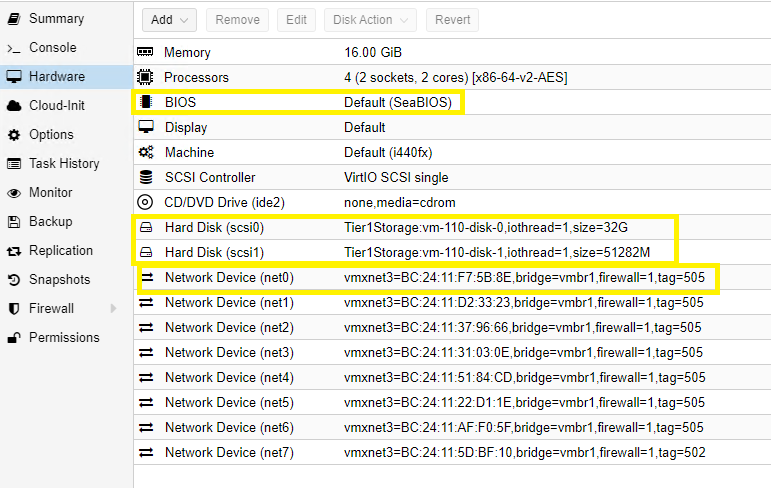This screenshot has height=488, width=771.
Task: Go to Cloud-Init settings
Action: (57, 105)
